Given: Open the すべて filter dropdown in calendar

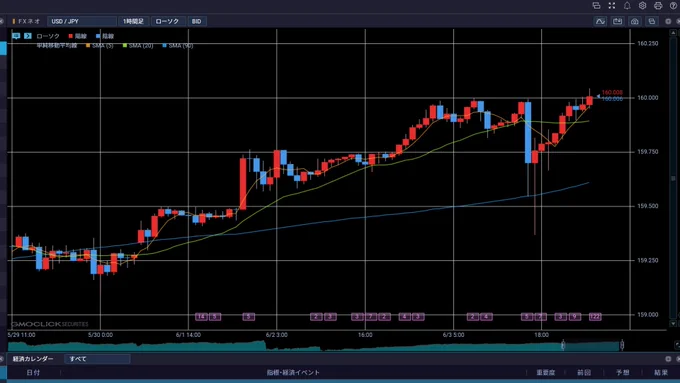Looking at the screenshot, I should (x=98, y=359).
